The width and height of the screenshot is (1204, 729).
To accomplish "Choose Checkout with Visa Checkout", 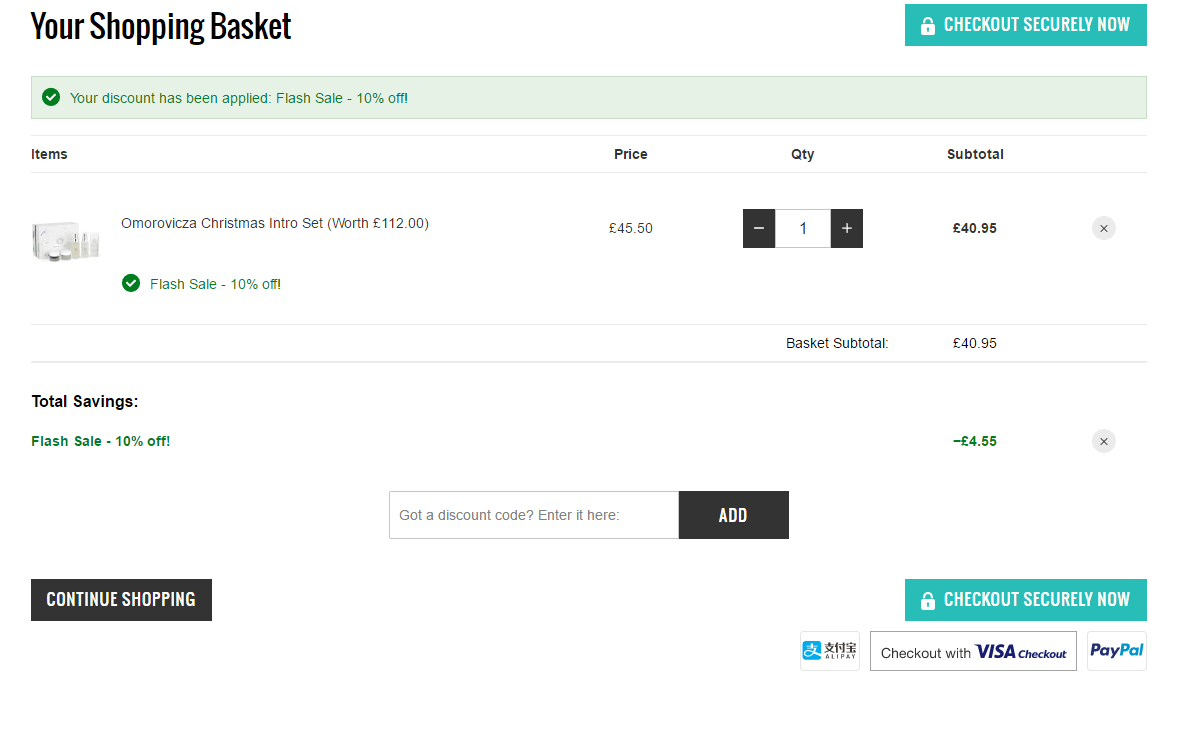I will (x=973, y=651).
